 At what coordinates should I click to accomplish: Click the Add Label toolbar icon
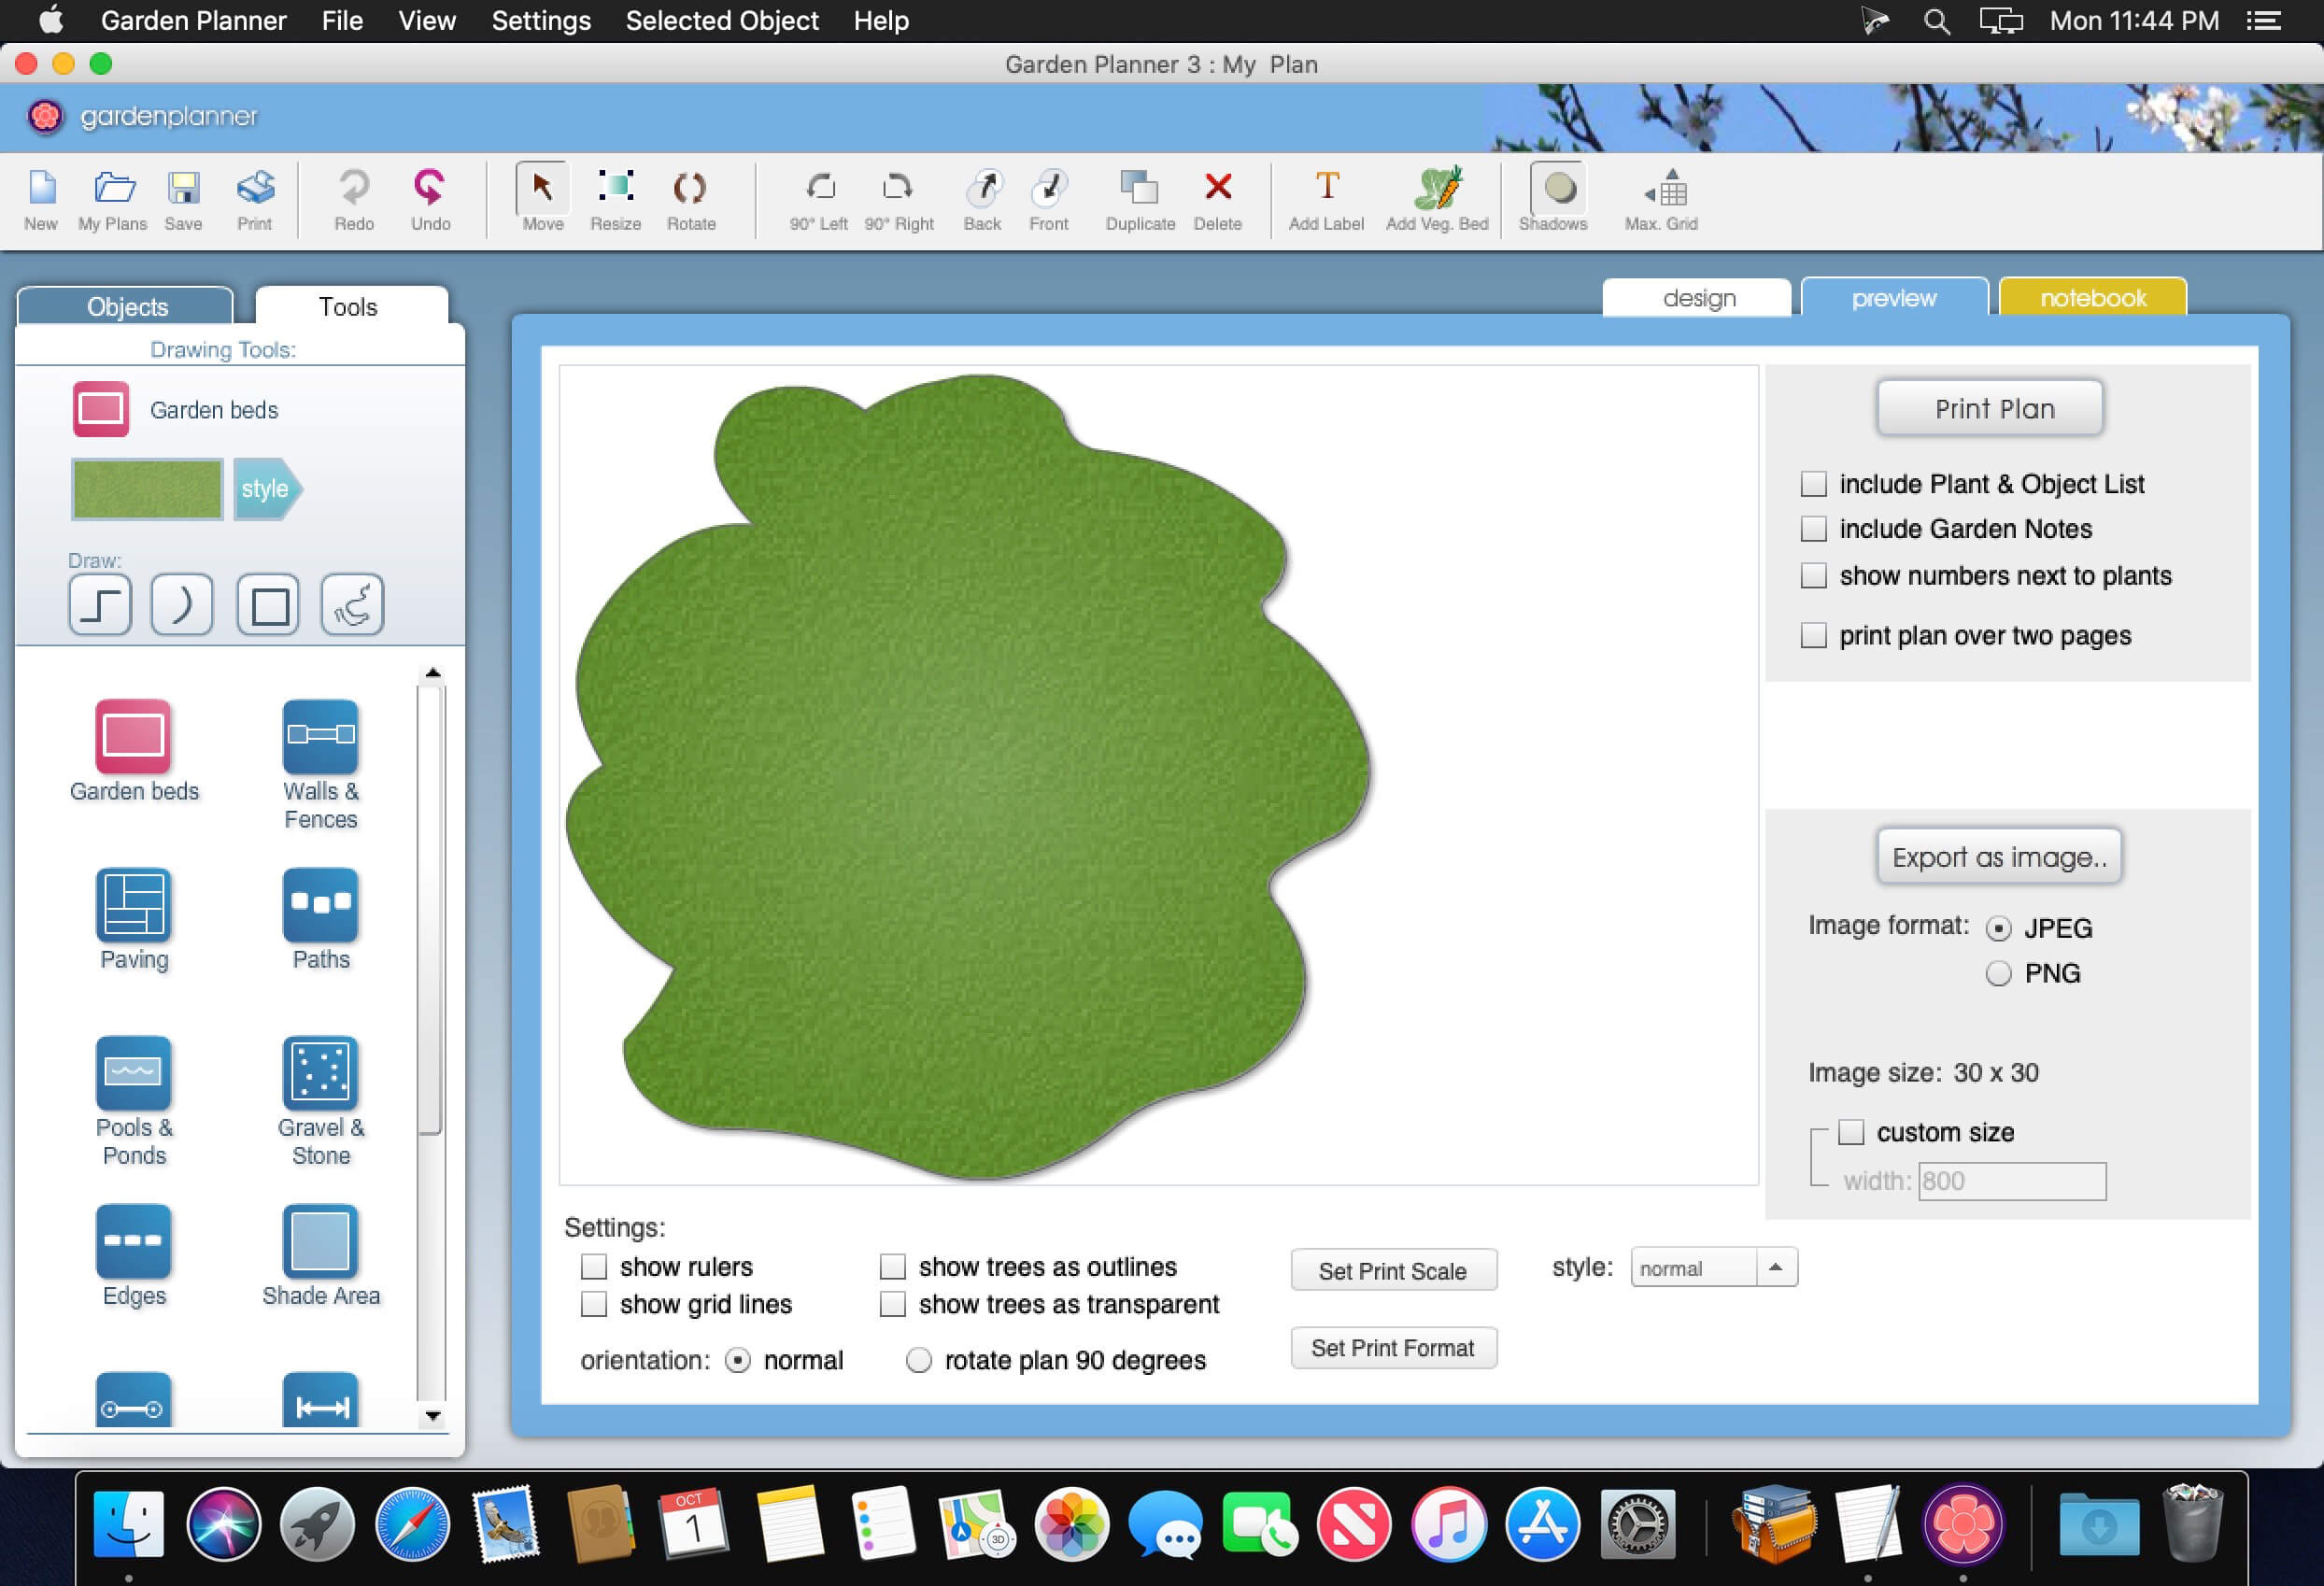click(x=1326, y=188)
